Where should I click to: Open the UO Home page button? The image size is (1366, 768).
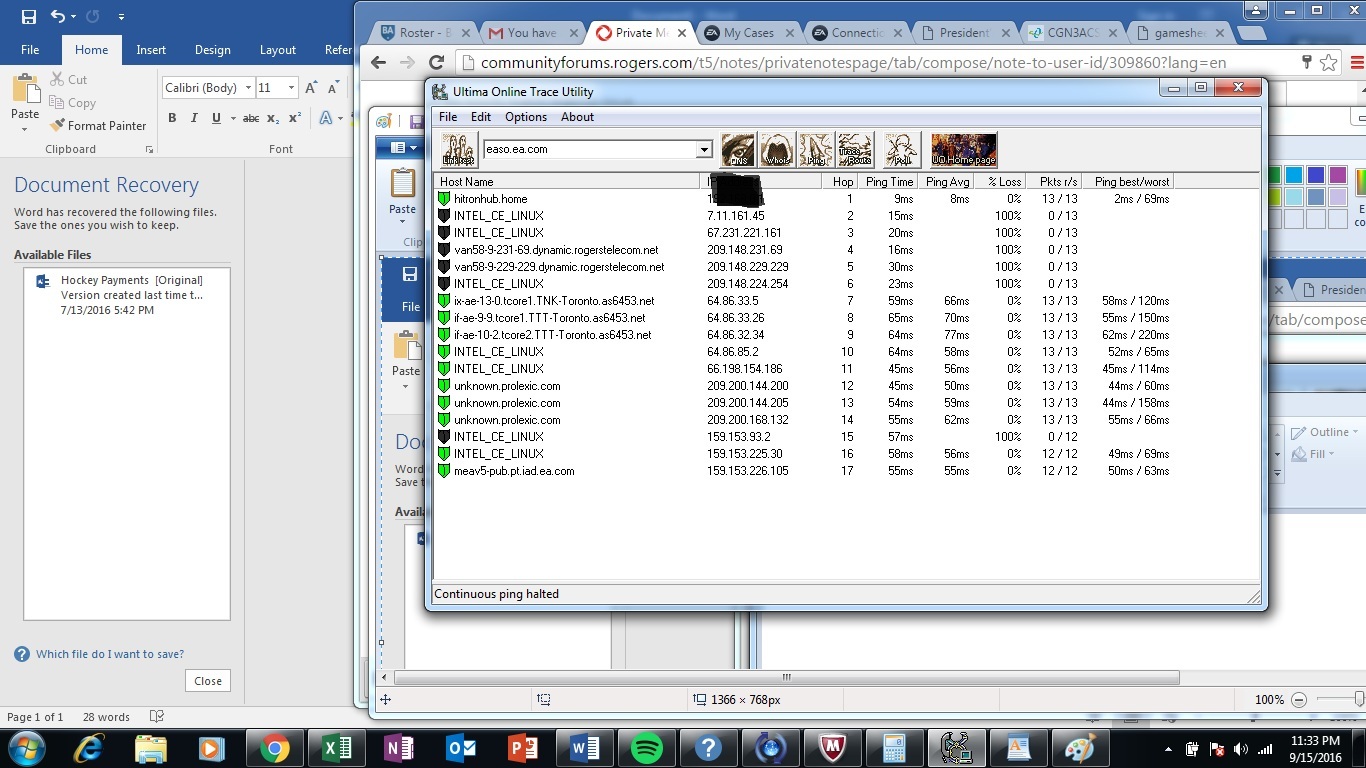pos(964,150)
